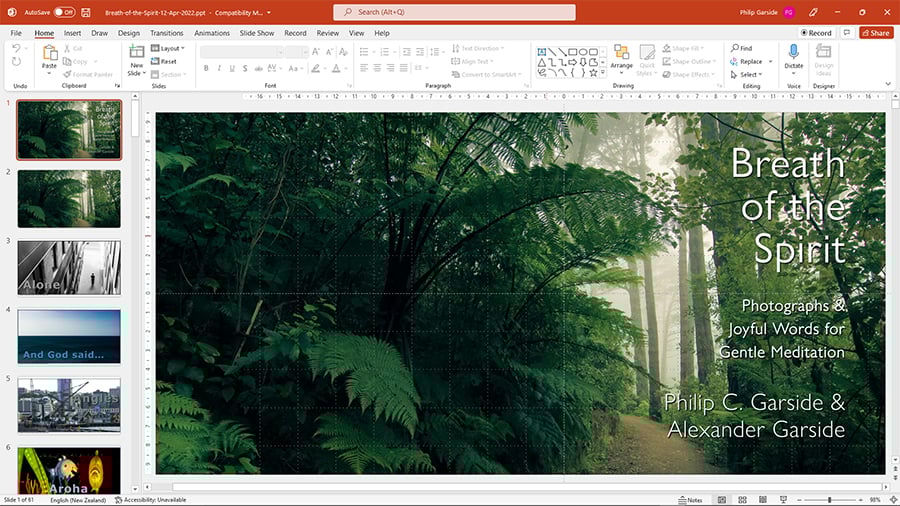Click the Save disk icon
The height and width of the screenshot is (506, 900).
[86, 12]
